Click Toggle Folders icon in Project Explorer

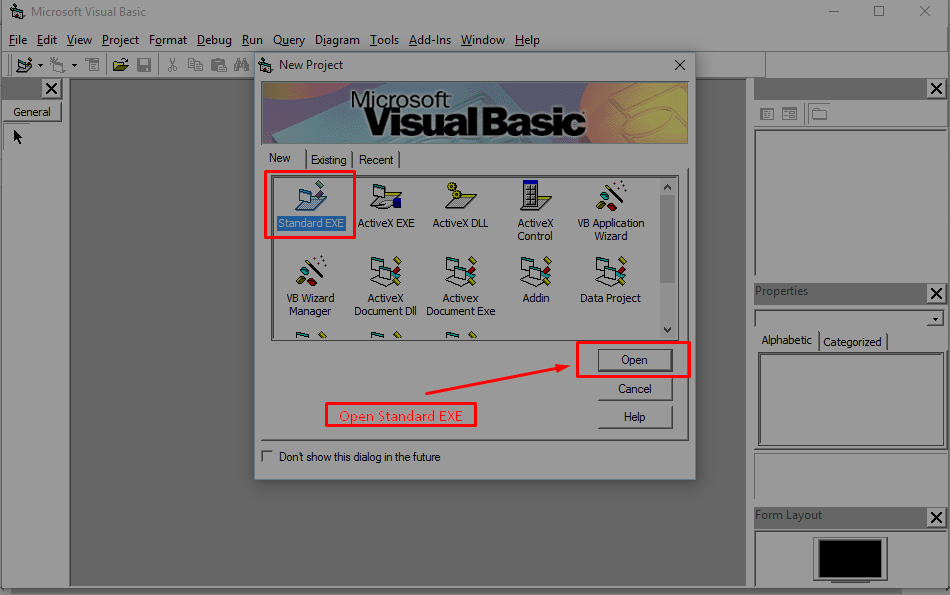[x=820, y=114]
